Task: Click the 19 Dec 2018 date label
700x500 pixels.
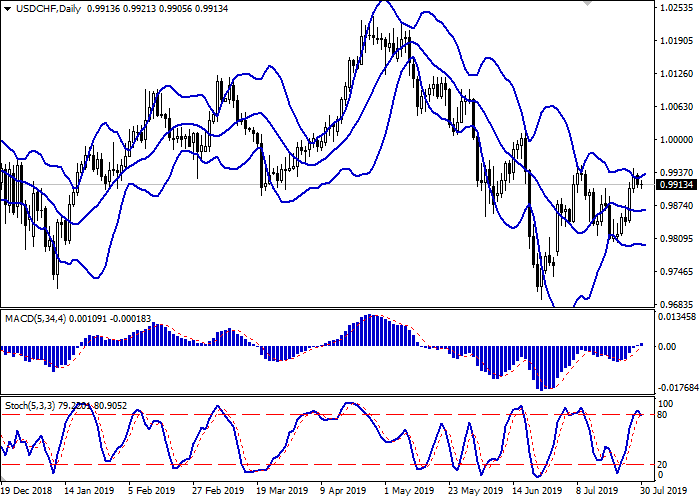Action: click(27, 492)
